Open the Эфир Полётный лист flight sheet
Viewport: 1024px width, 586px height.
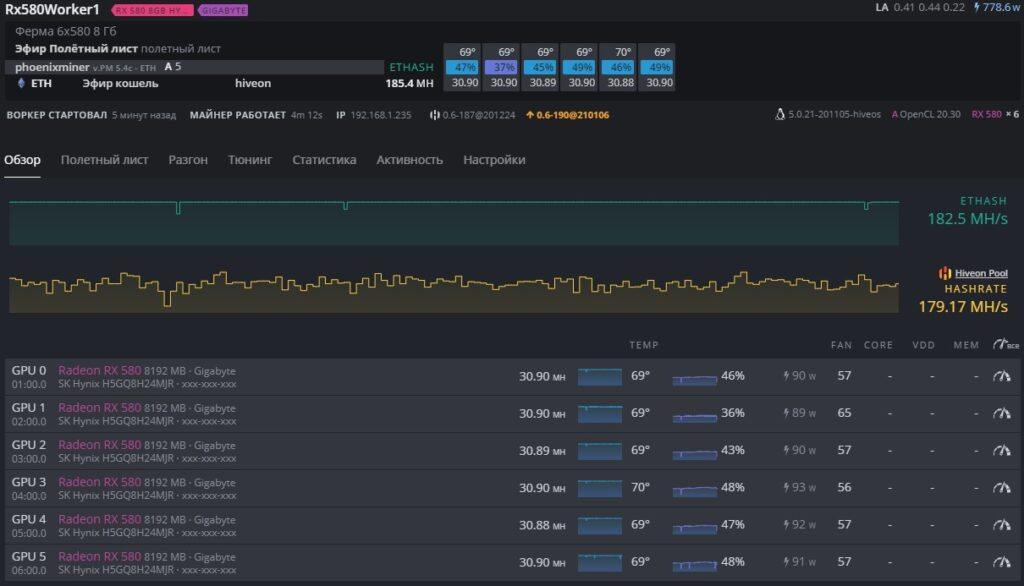coord(76,48)
